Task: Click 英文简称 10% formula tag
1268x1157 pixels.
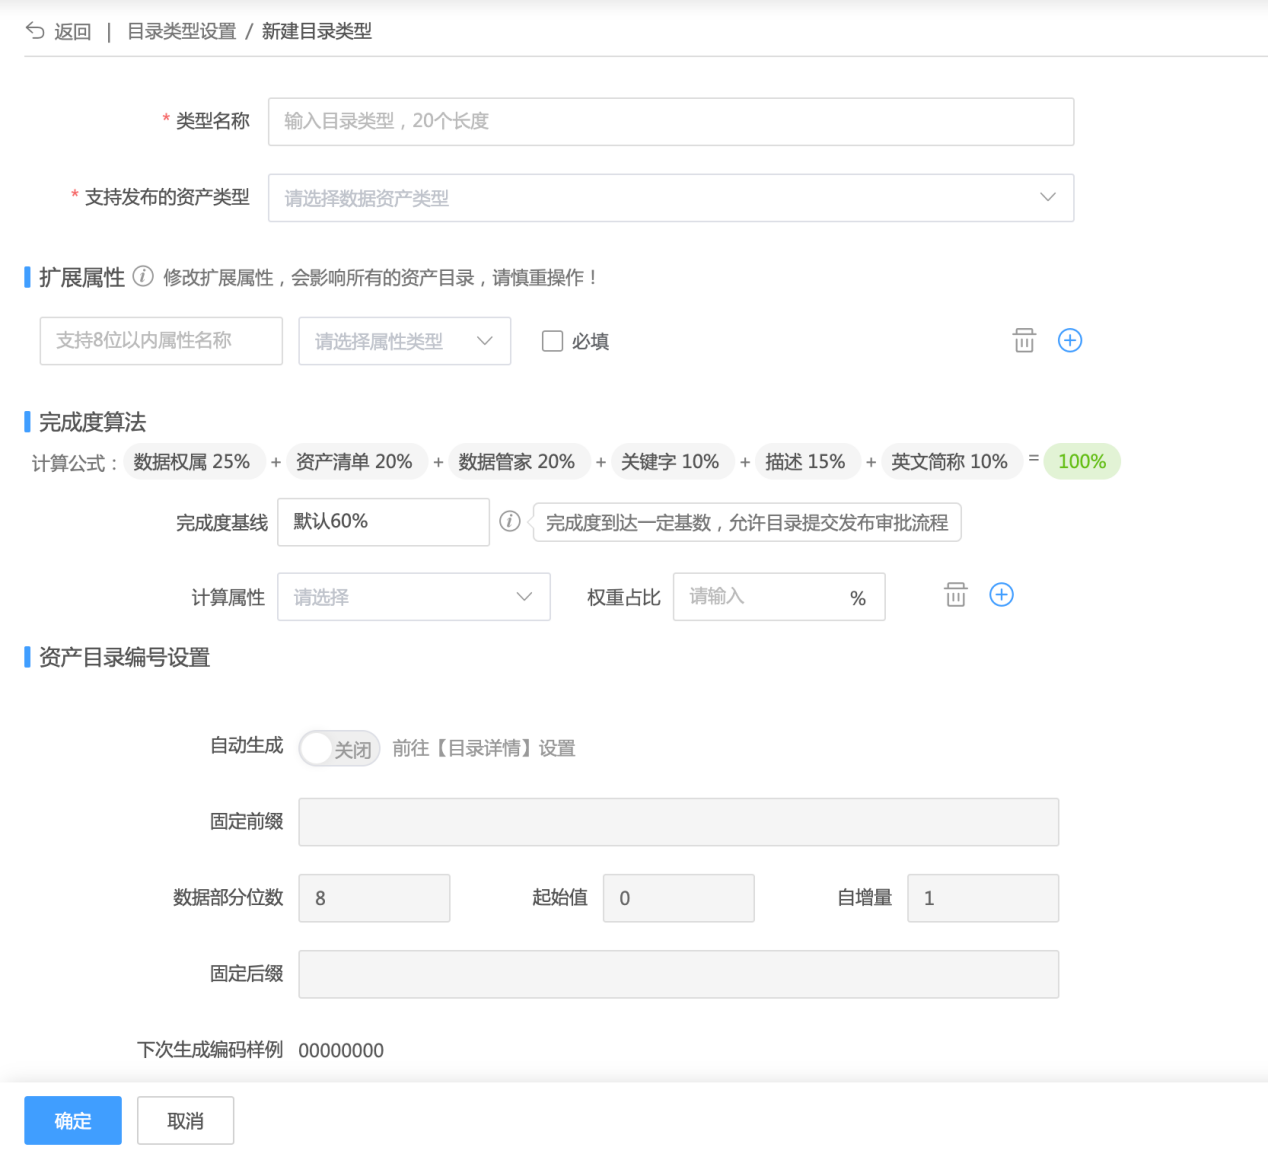Action: (950, 462)
